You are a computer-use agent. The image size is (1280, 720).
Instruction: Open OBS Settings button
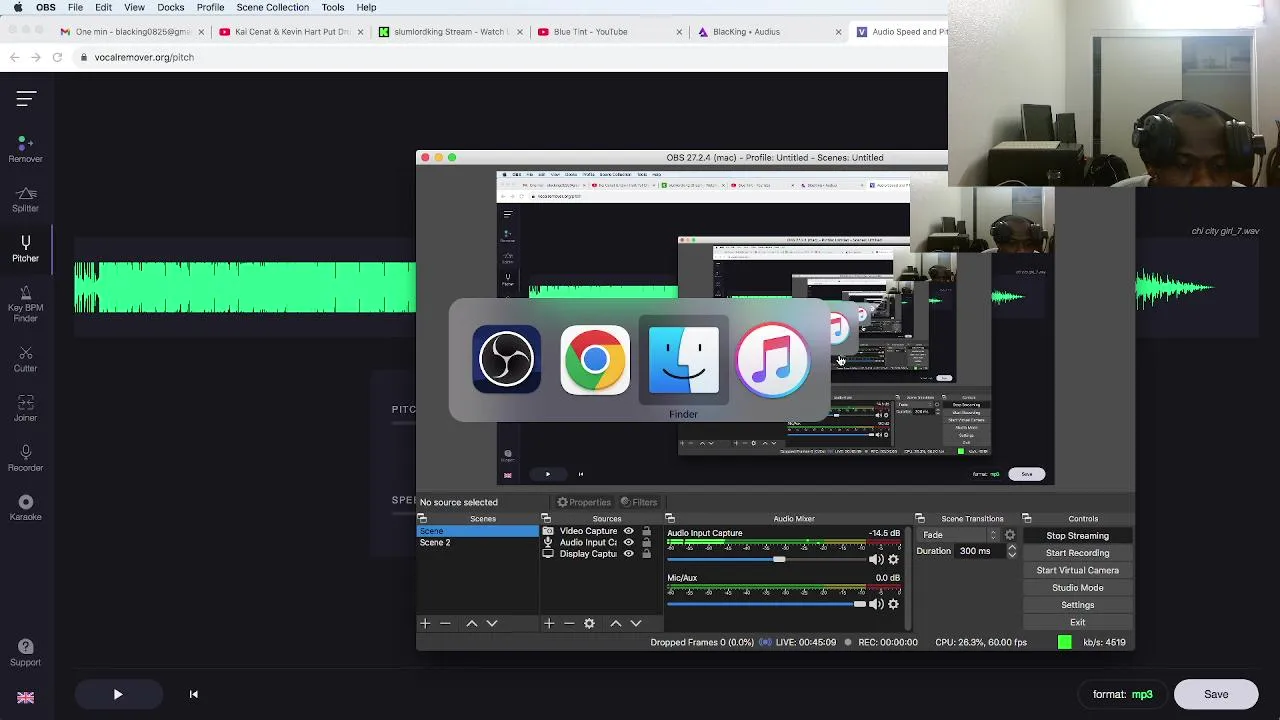pyautogui.click(x=1077, y=605)
